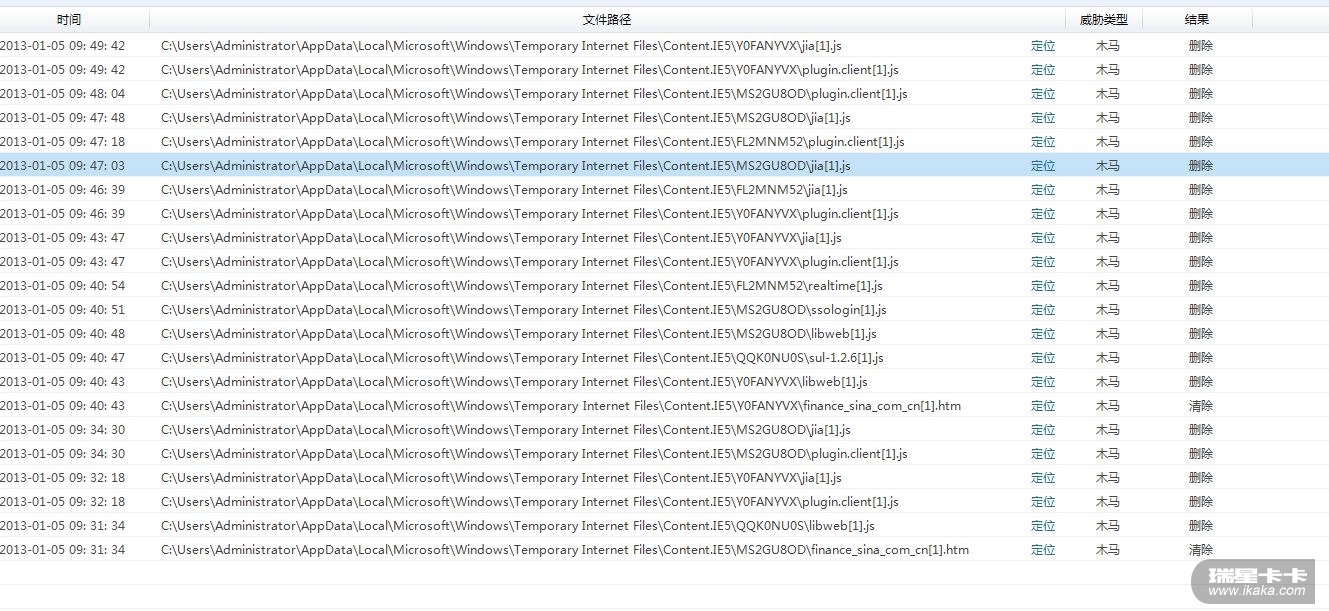Click 删除 result in realtime[1].js row
Viewport: 1329px width, 611px height.
pyautogui.click(x=1201, y=286)
